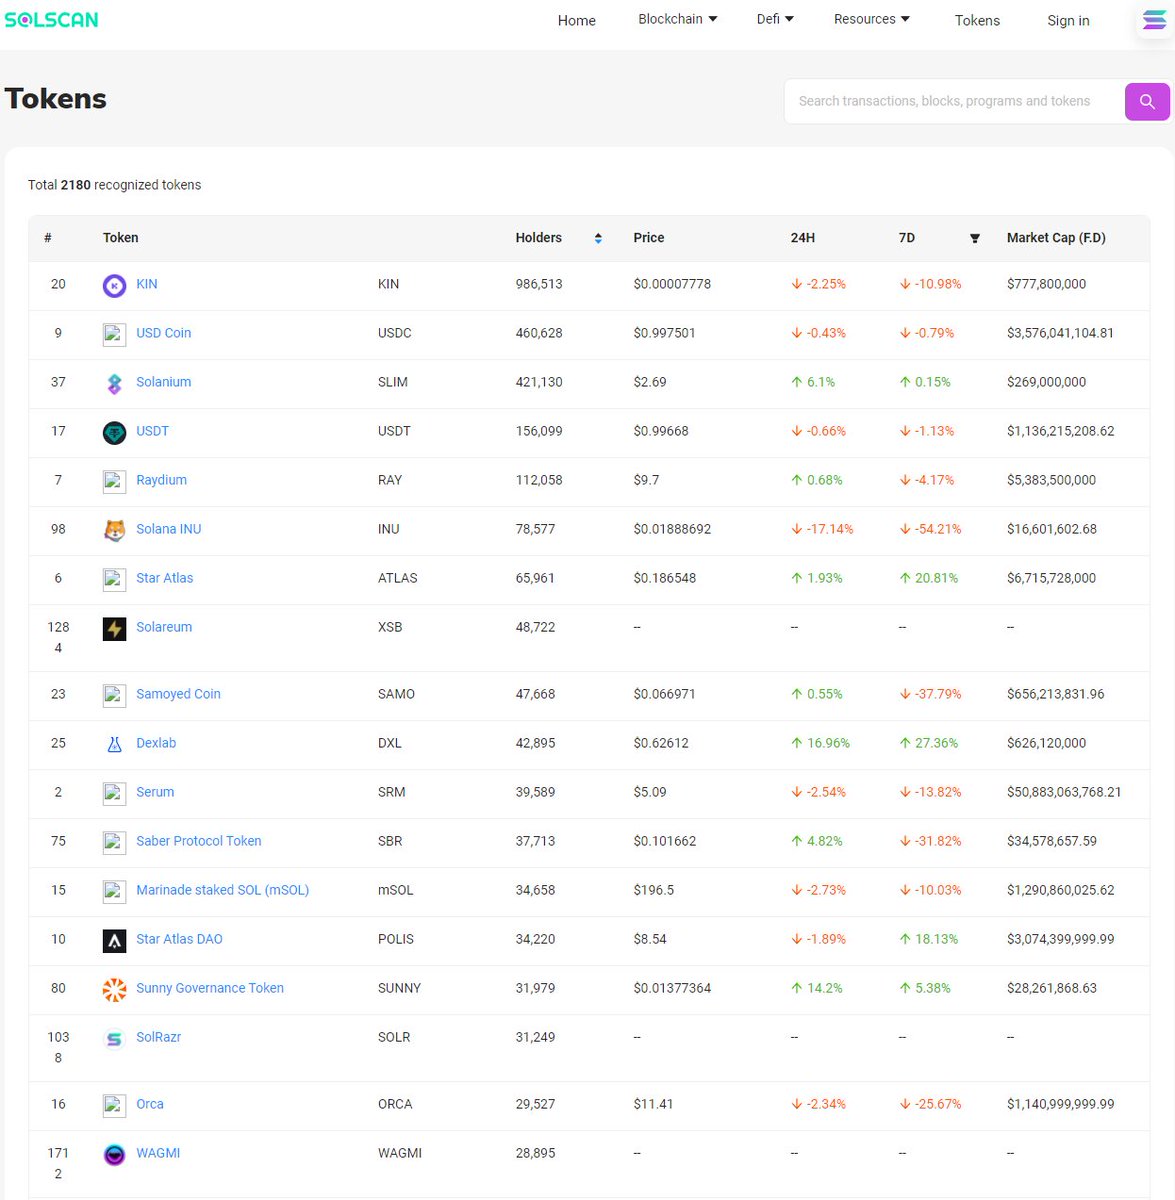Click the Holders column header
The image size is (1175, 1200).
538,238
